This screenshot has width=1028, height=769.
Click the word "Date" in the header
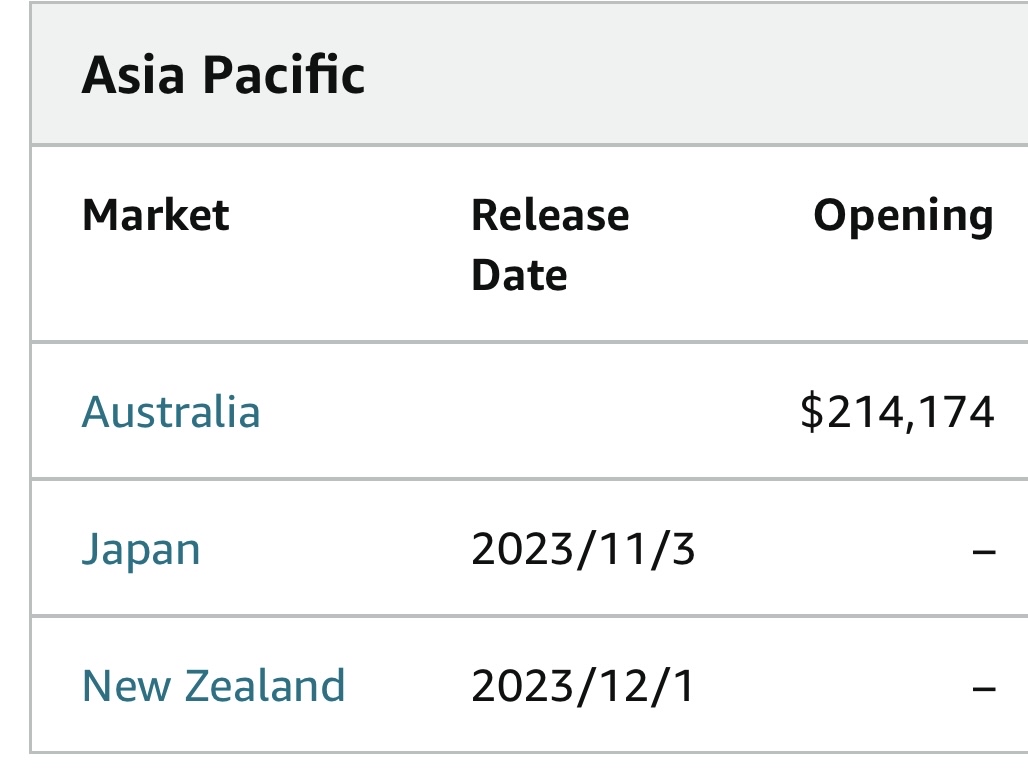click(x=519, y=275)
